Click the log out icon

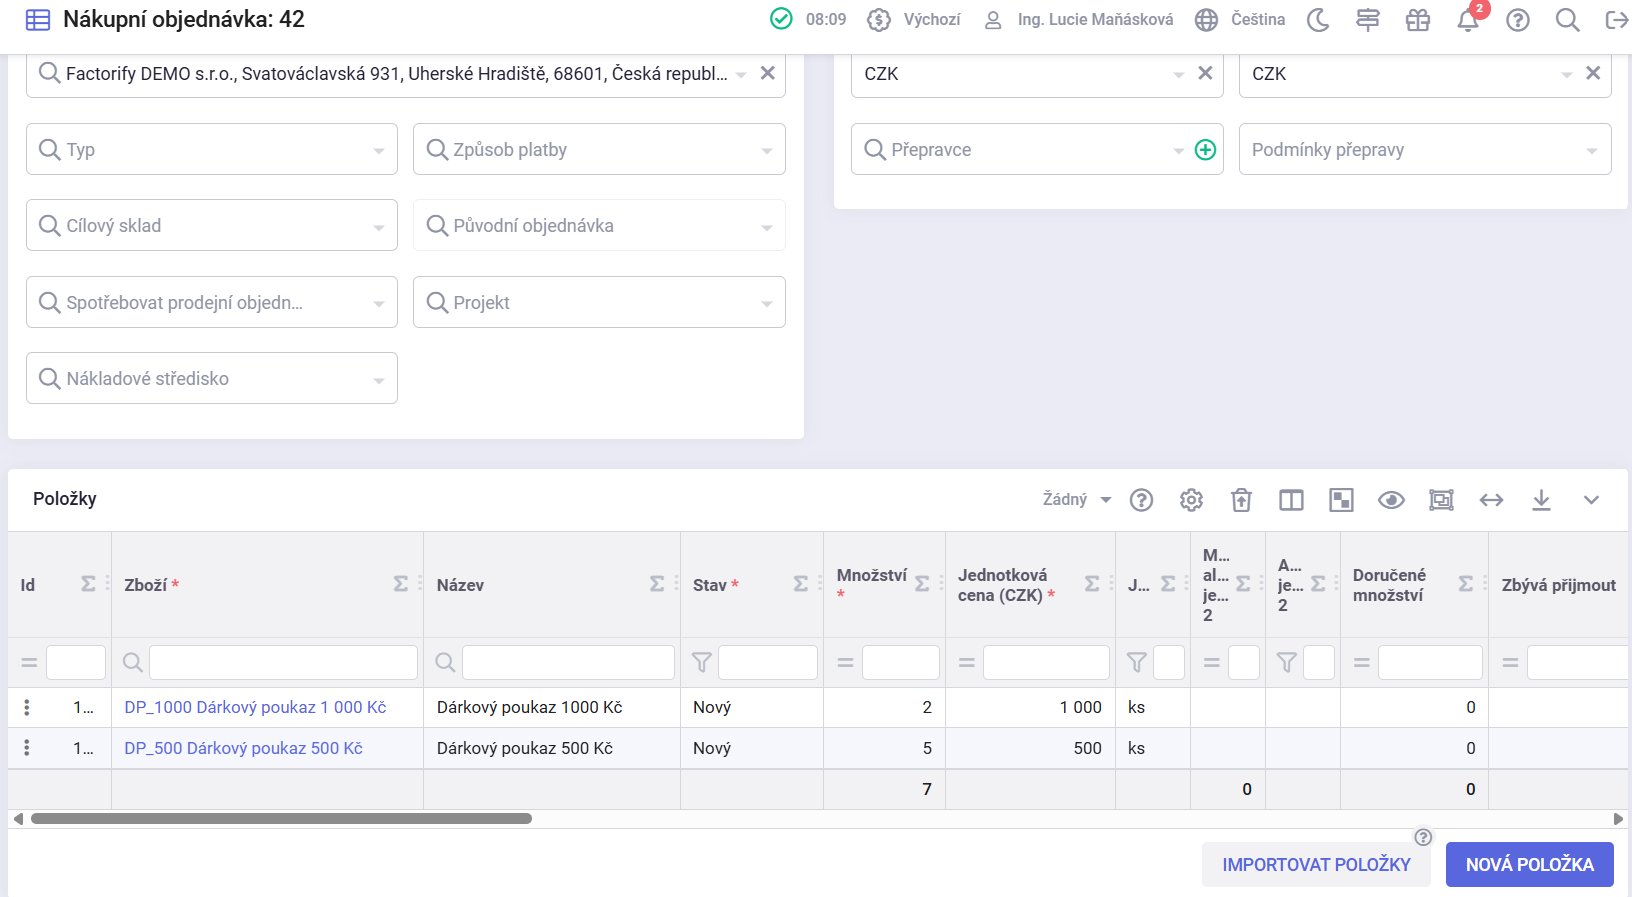point(1616,20)
